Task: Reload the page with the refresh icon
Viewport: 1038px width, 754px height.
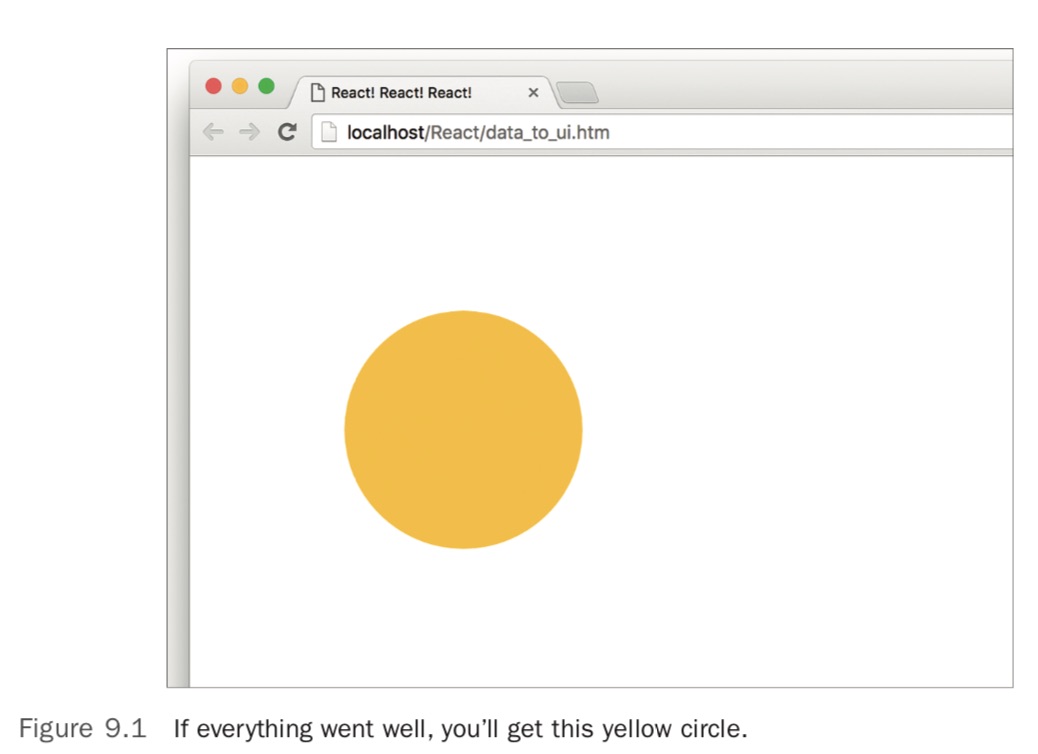Action: pyautogui.click(x=287, y=132)
